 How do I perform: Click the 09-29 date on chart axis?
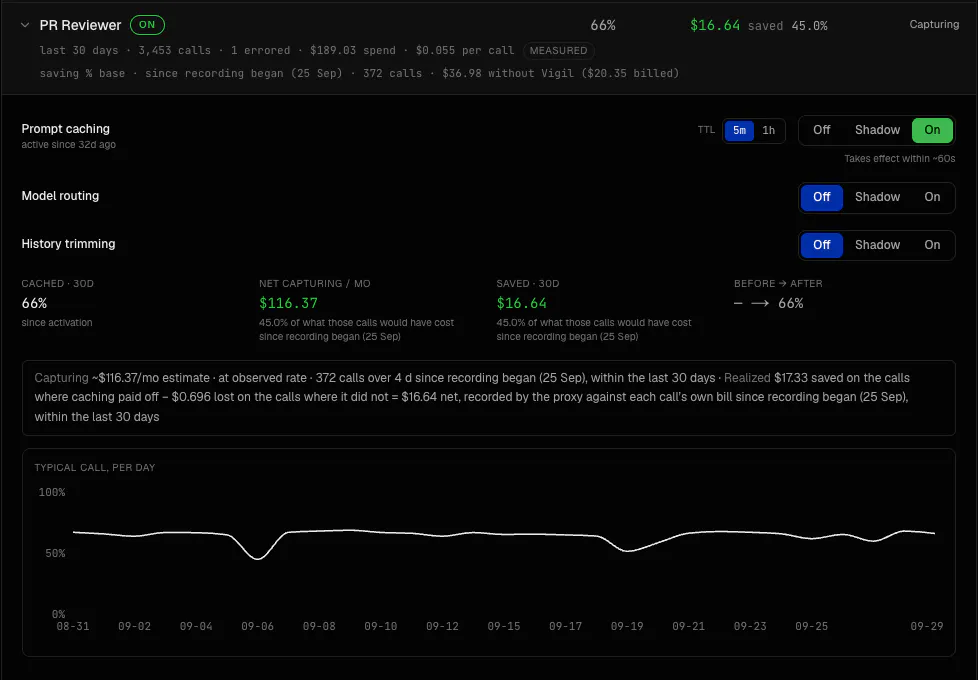point(926,626)
